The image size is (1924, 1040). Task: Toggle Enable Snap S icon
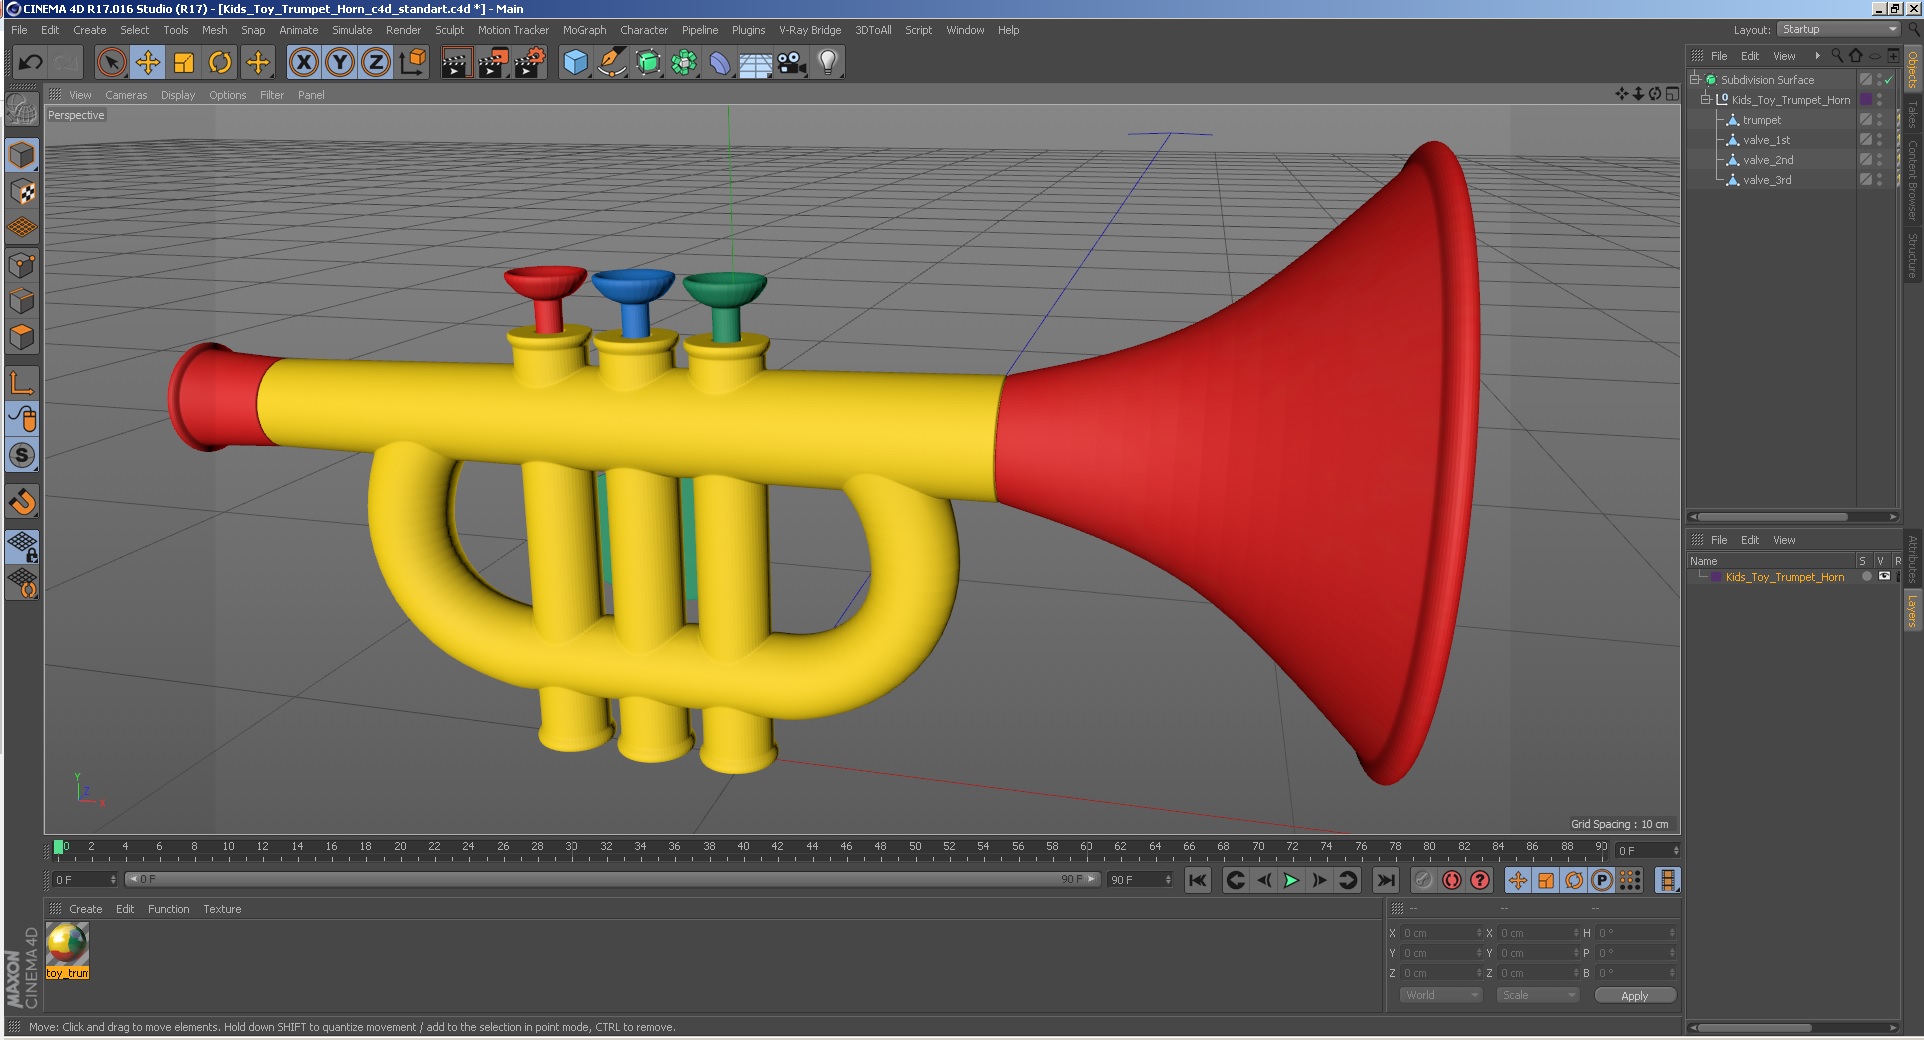(x=22, y=455)
